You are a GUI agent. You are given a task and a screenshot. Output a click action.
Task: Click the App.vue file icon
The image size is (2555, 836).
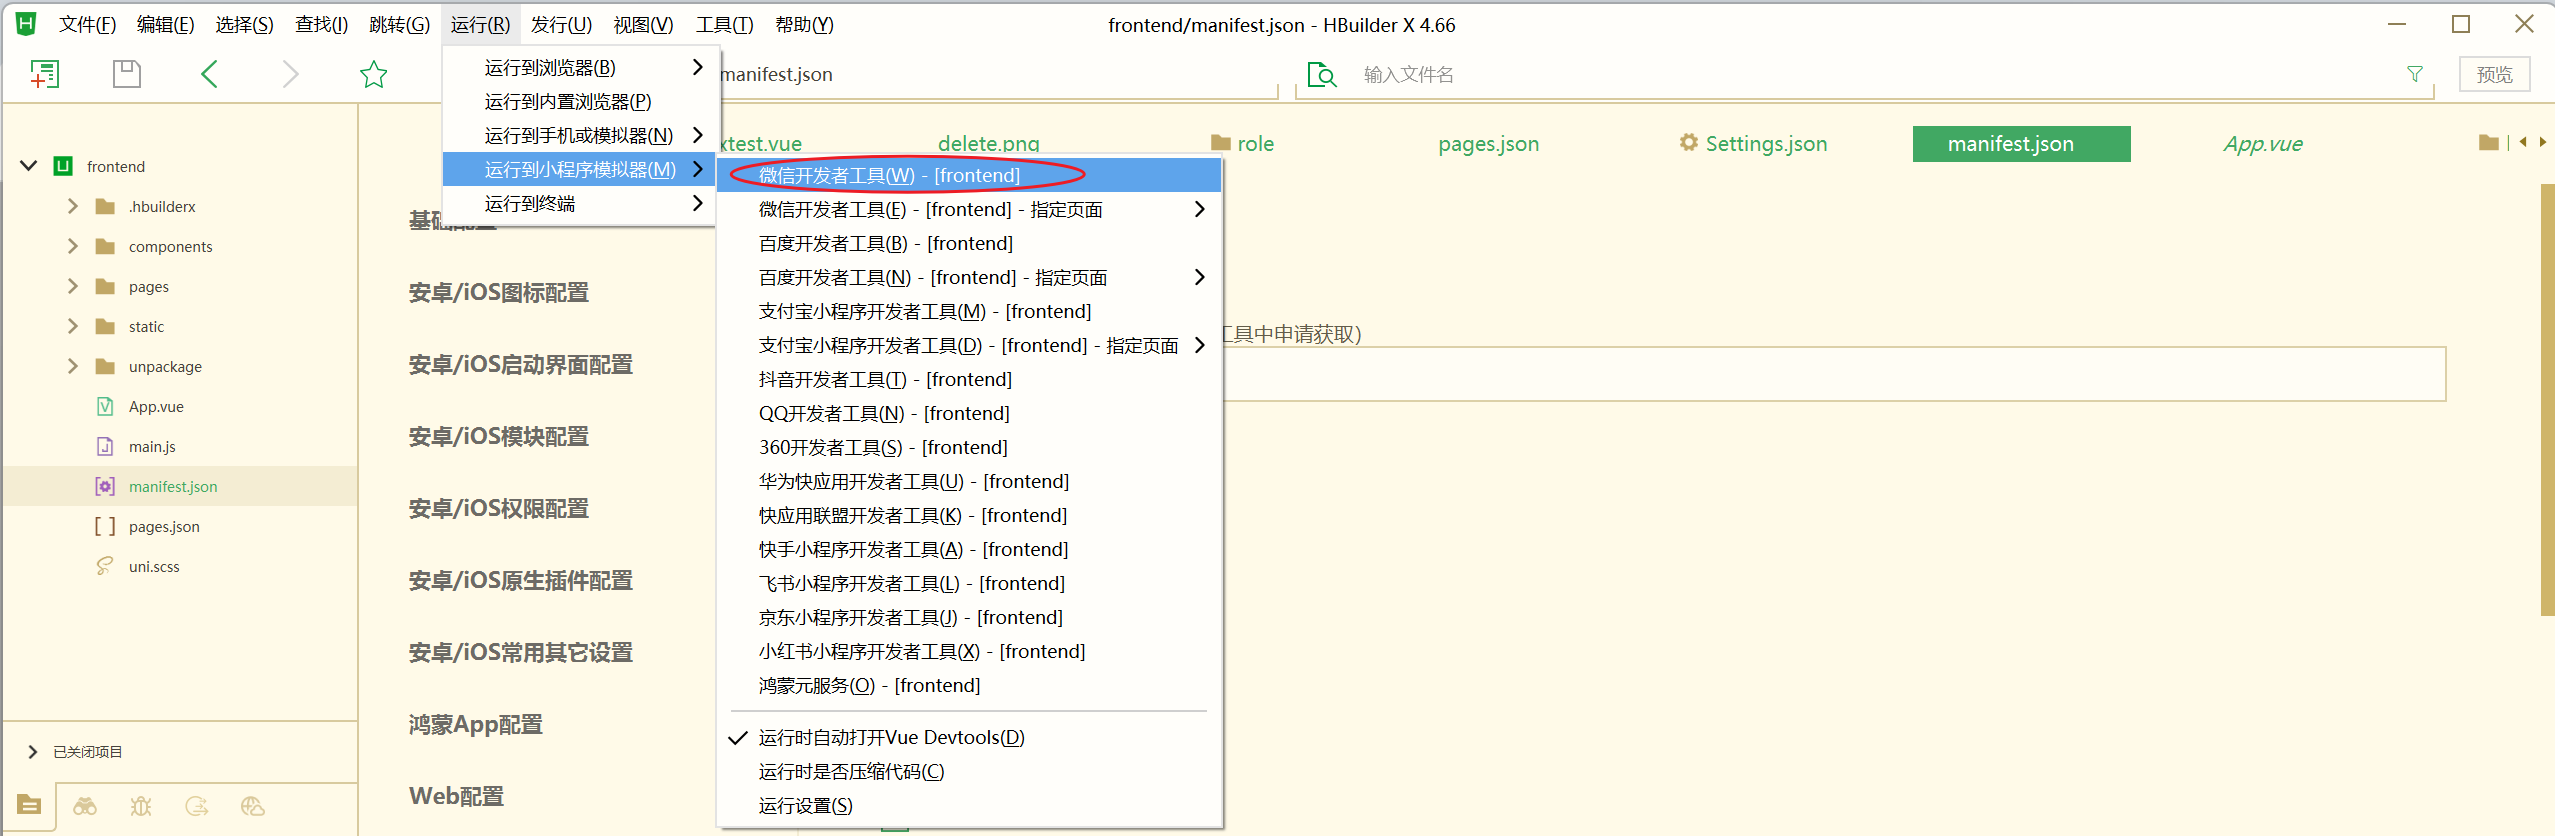[x=105, y=406]
